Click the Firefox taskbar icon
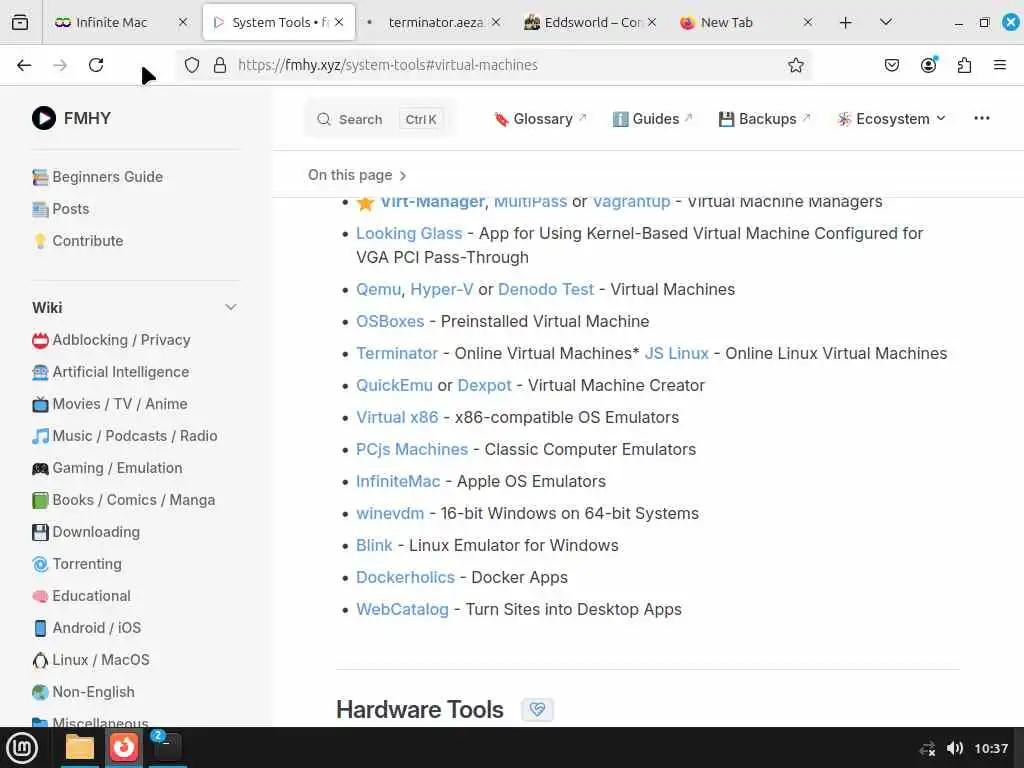 [x=123, y=748]
